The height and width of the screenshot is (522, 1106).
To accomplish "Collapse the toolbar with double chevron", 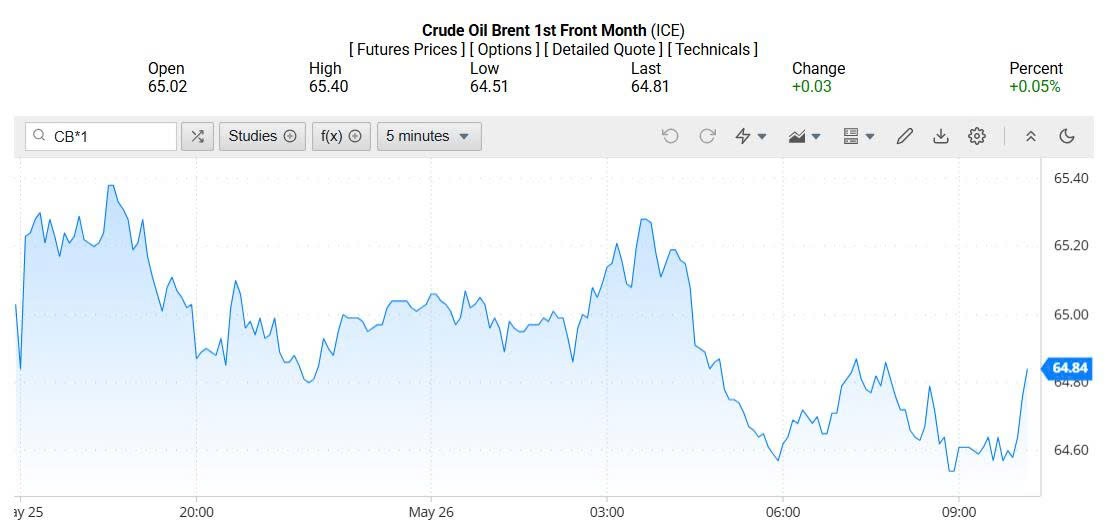I will pyautogui.click(x=1031, y=136).
